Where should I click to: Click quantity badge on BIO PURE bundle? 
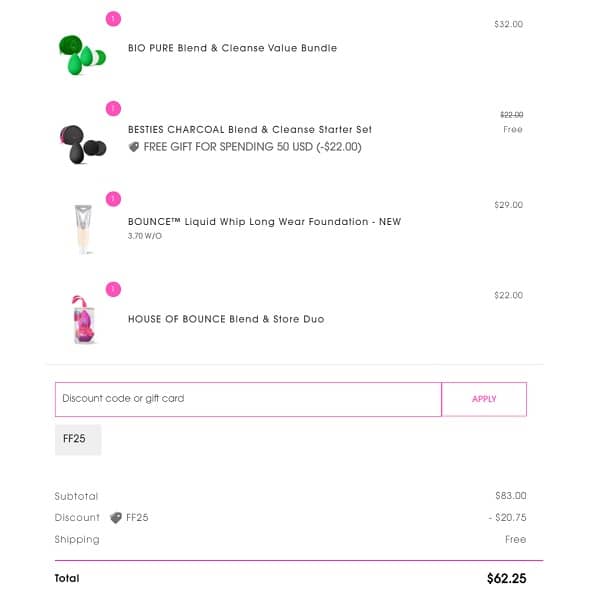[112, 19]
